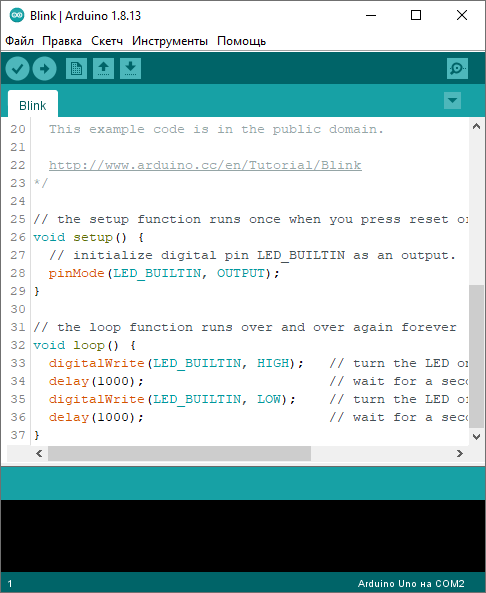The image size is (486, 593).
Task: Open the Помощь menu
Action: [x=241, y=41]
